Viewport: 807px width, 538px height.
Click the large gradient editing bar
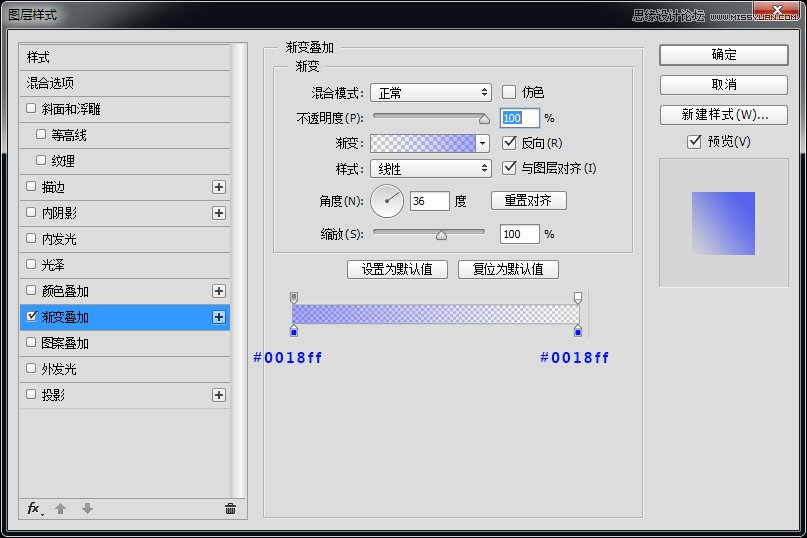[x=435, y=314]
